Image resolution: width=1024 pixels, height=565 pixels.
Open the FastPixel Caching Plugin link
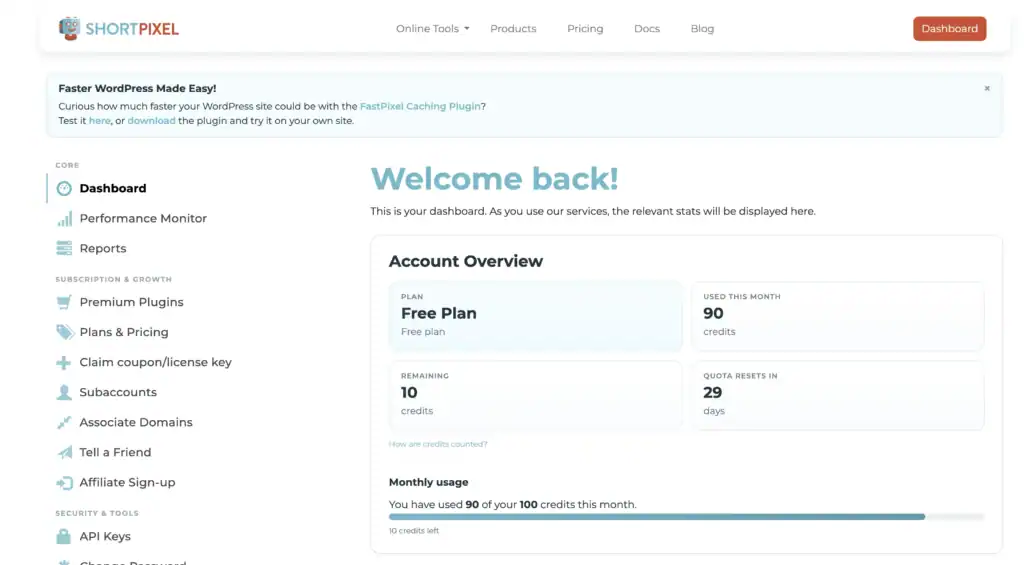click(420, 106)
